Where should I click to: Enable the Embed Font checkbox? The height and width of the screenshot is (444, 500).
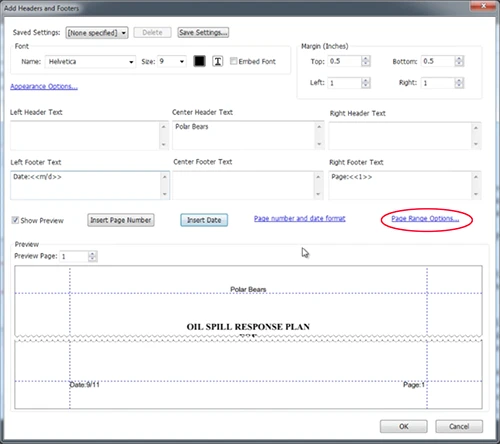[234, 61]
